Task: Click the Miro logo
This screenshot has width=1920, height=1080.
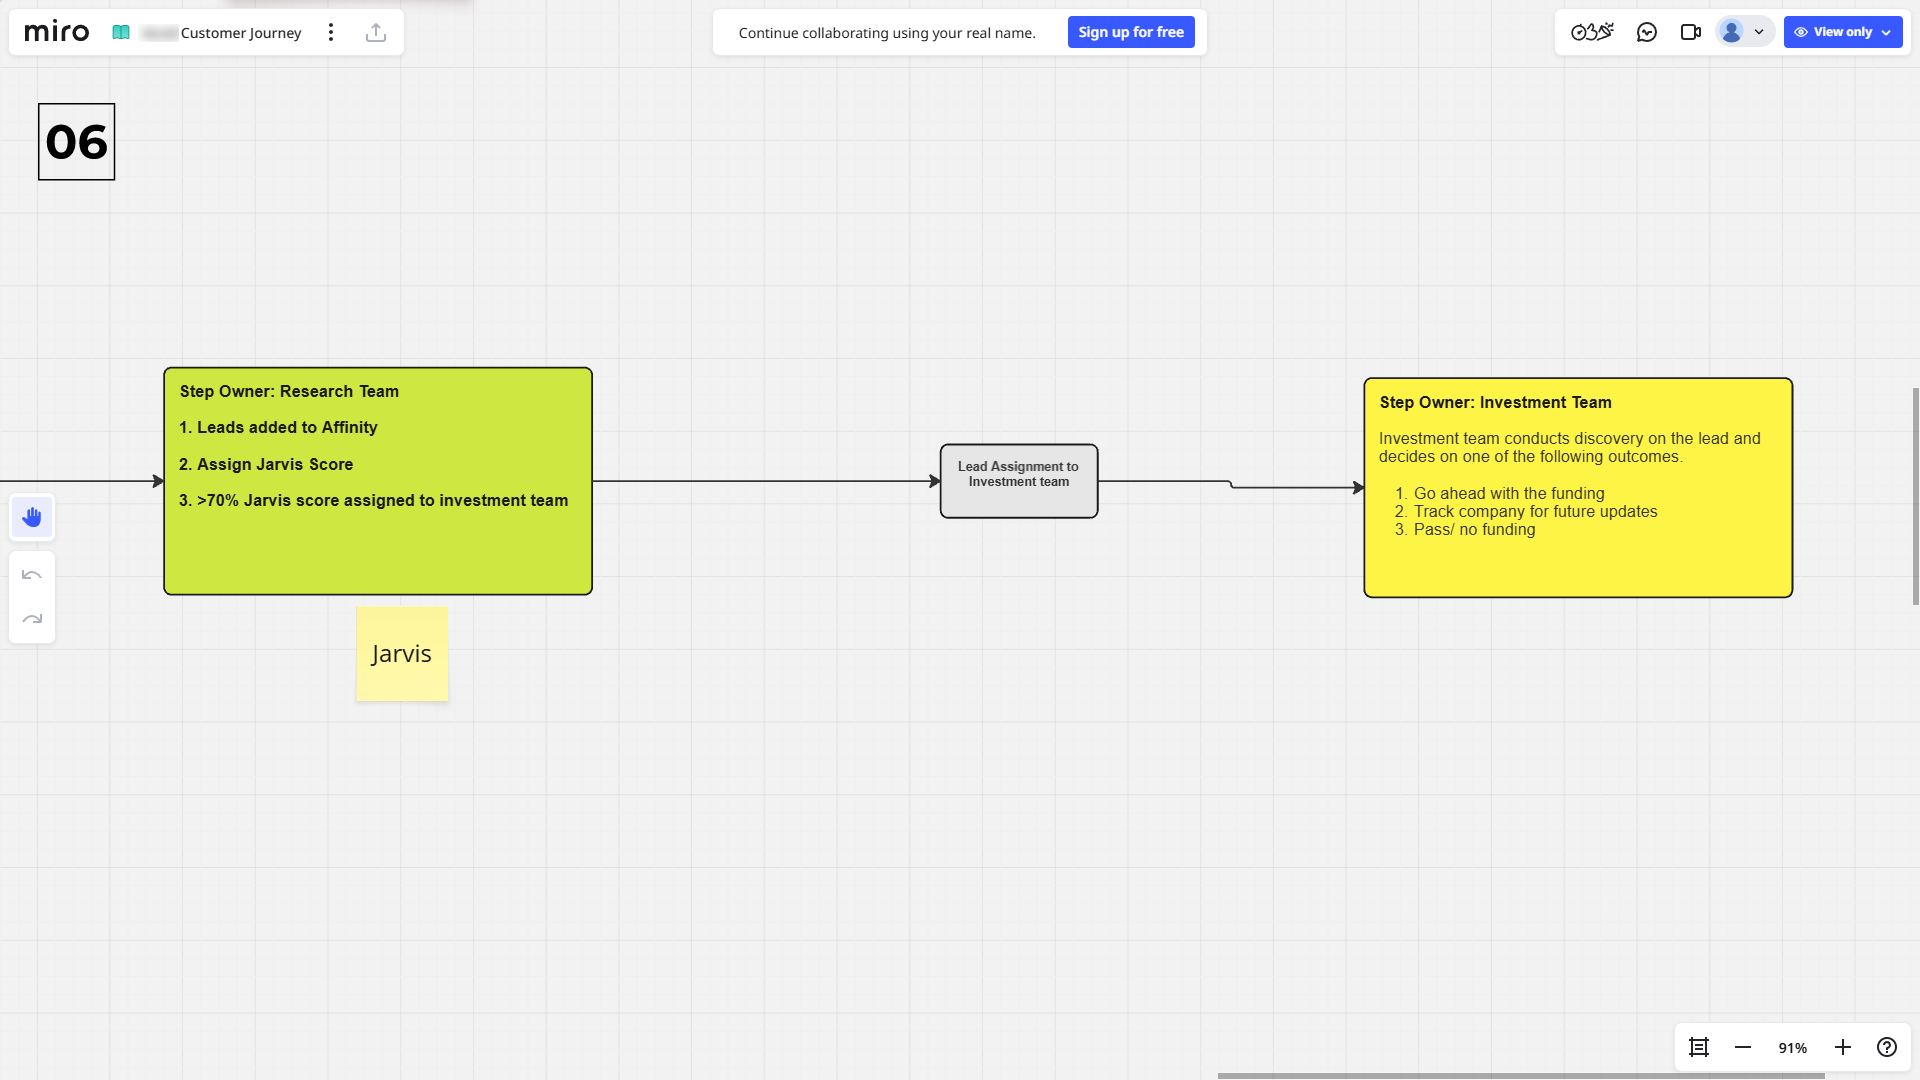Action: click(x=57, y=32)
